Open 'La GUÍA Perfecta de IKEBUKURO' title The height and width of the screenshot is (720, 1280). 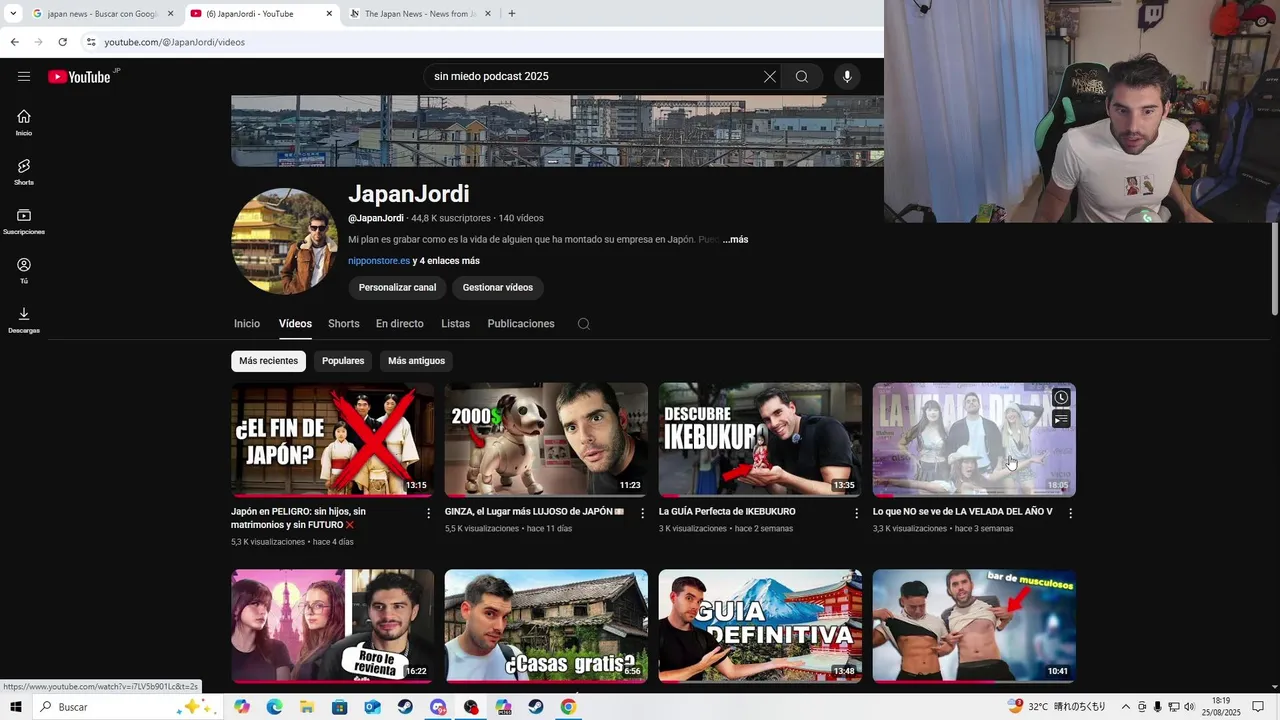[727, 512]
